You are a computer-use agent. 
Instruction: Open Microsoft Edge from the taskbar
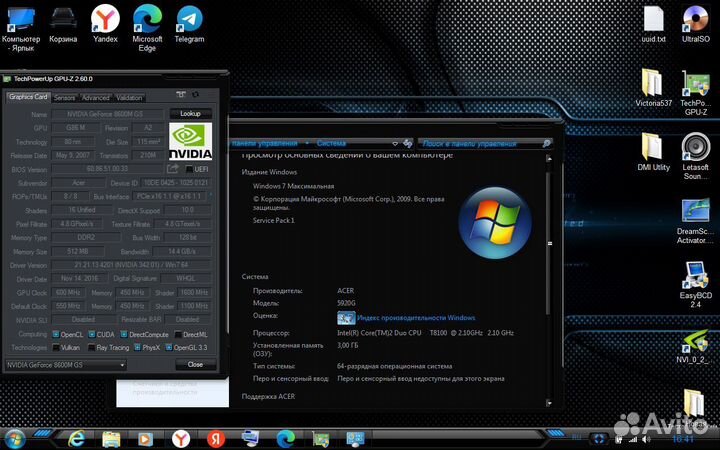pyautogui.click(x=285, y=439)
